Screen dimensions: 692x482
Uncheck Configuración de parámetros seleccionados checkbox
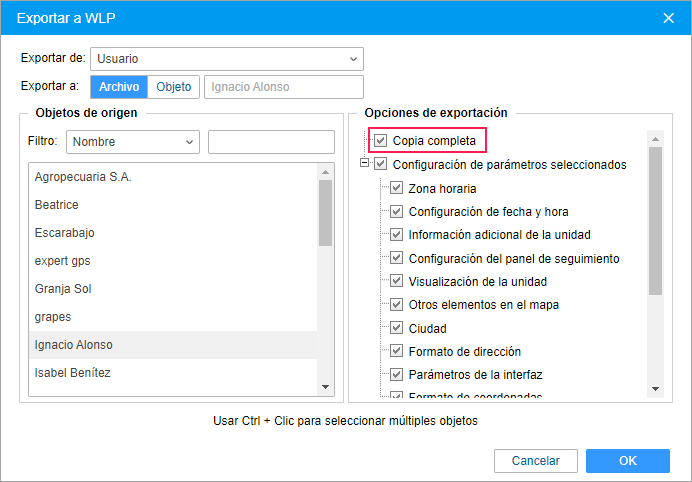click(380, 164)
